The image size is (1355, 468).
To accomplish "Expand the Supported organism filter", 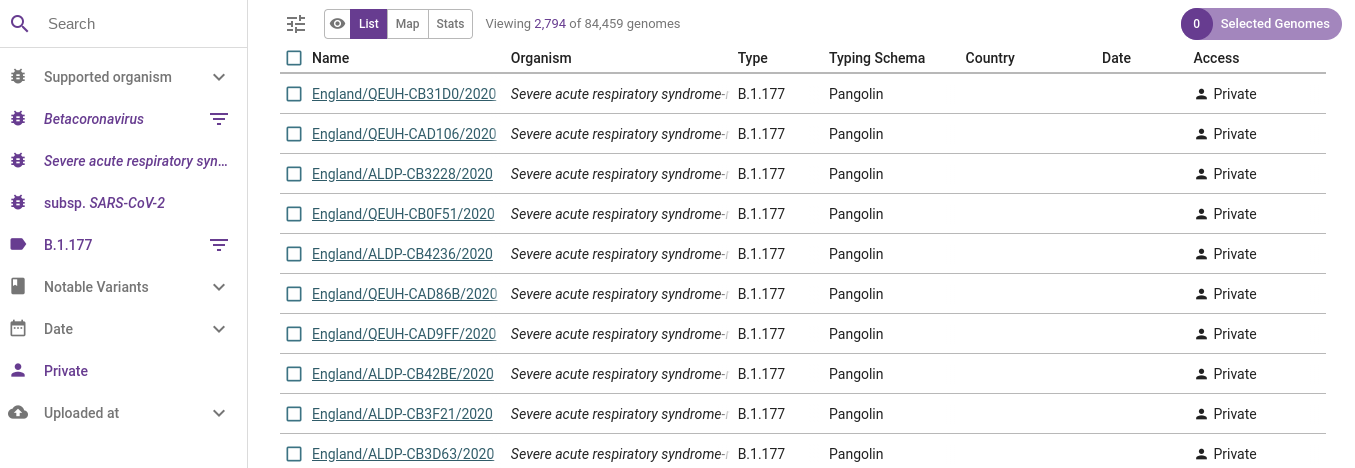I will tap(219, 77).
